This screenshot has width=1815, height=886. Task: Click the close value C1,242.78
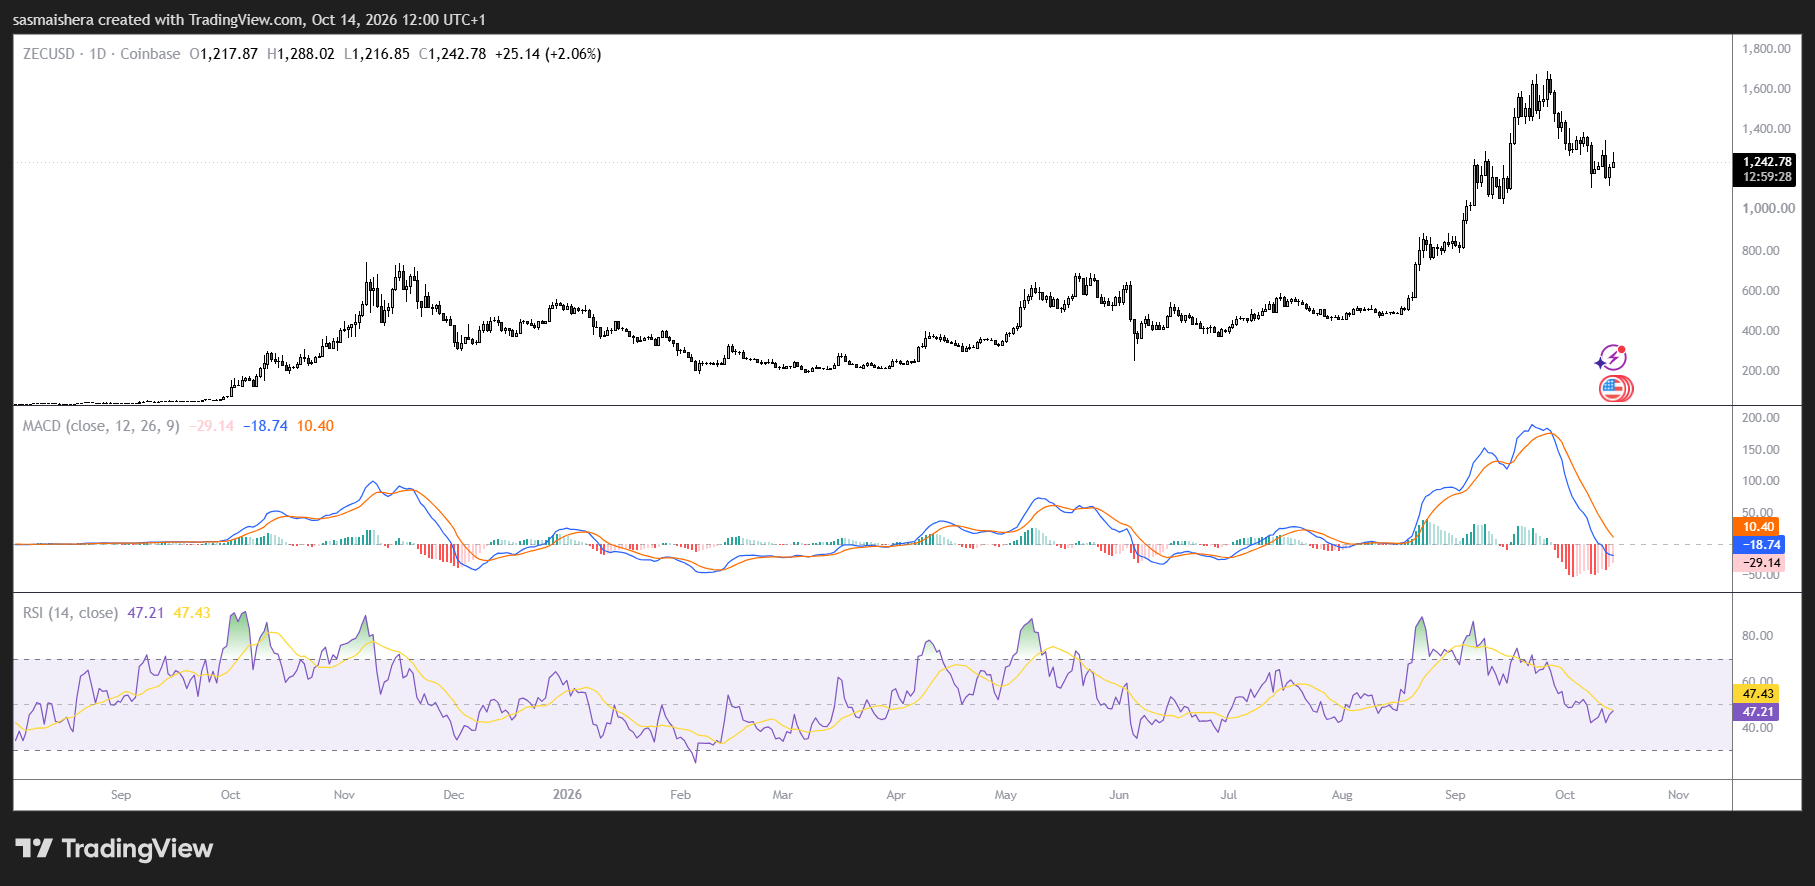(x=452, y=54)
